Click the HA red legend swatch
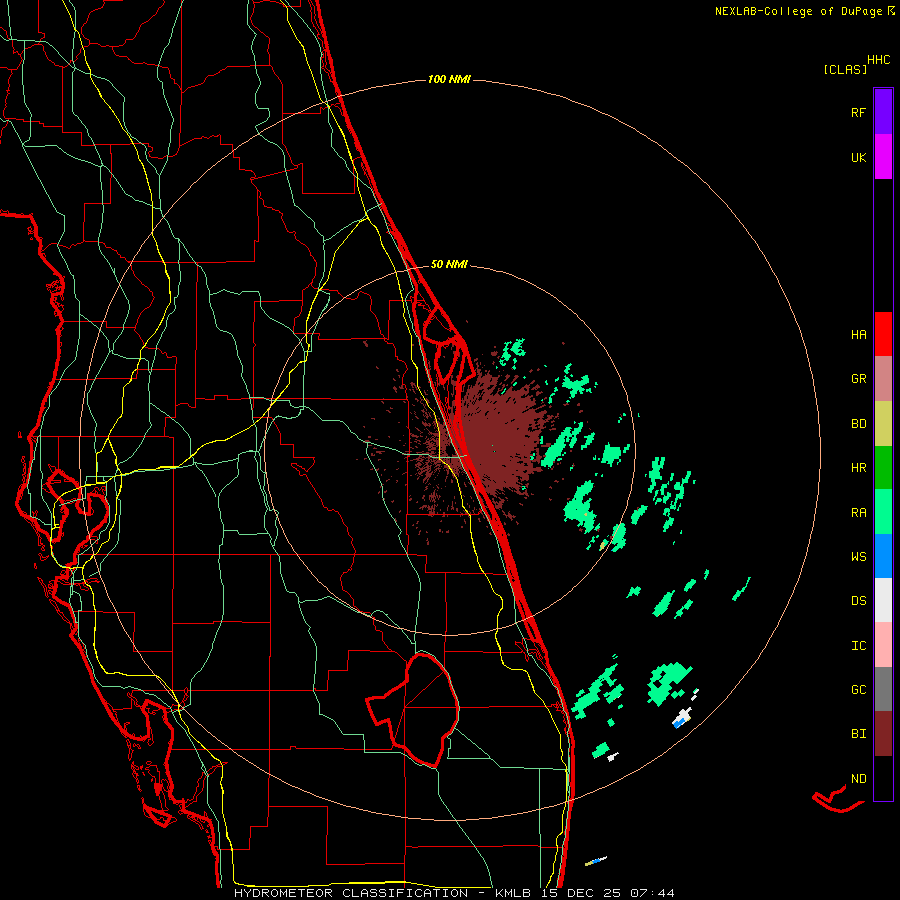Viewport: 900px width, 900px height. coord(883,334)
